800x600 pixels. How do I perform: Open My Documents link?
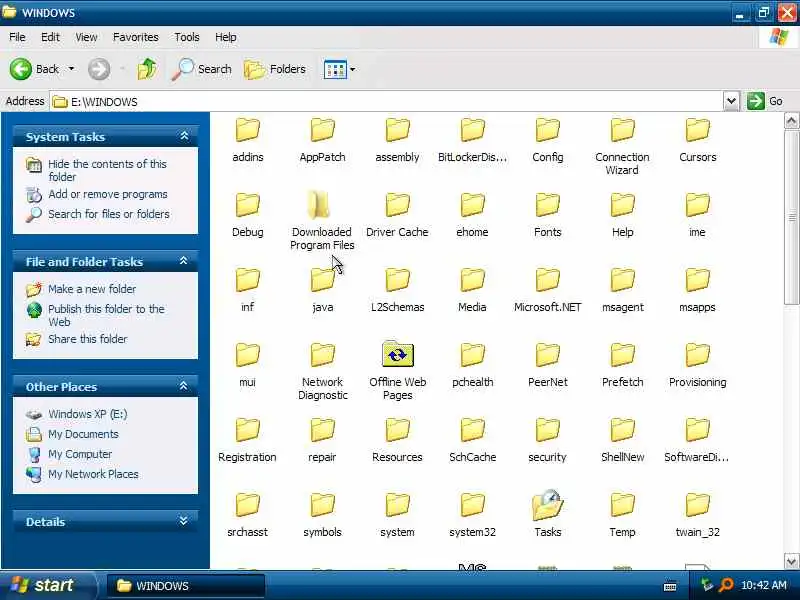pos(72,434)
